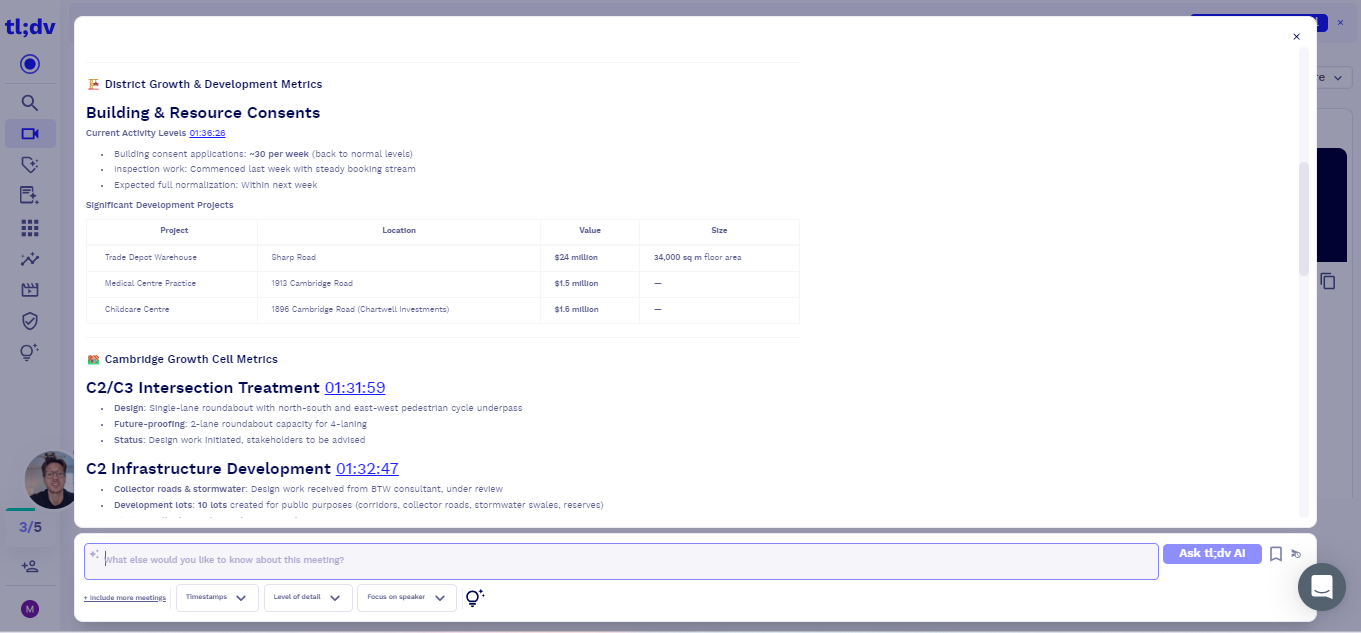1361x633 pixels.
Task: Open the record button in sidebar
Action: 30,65
